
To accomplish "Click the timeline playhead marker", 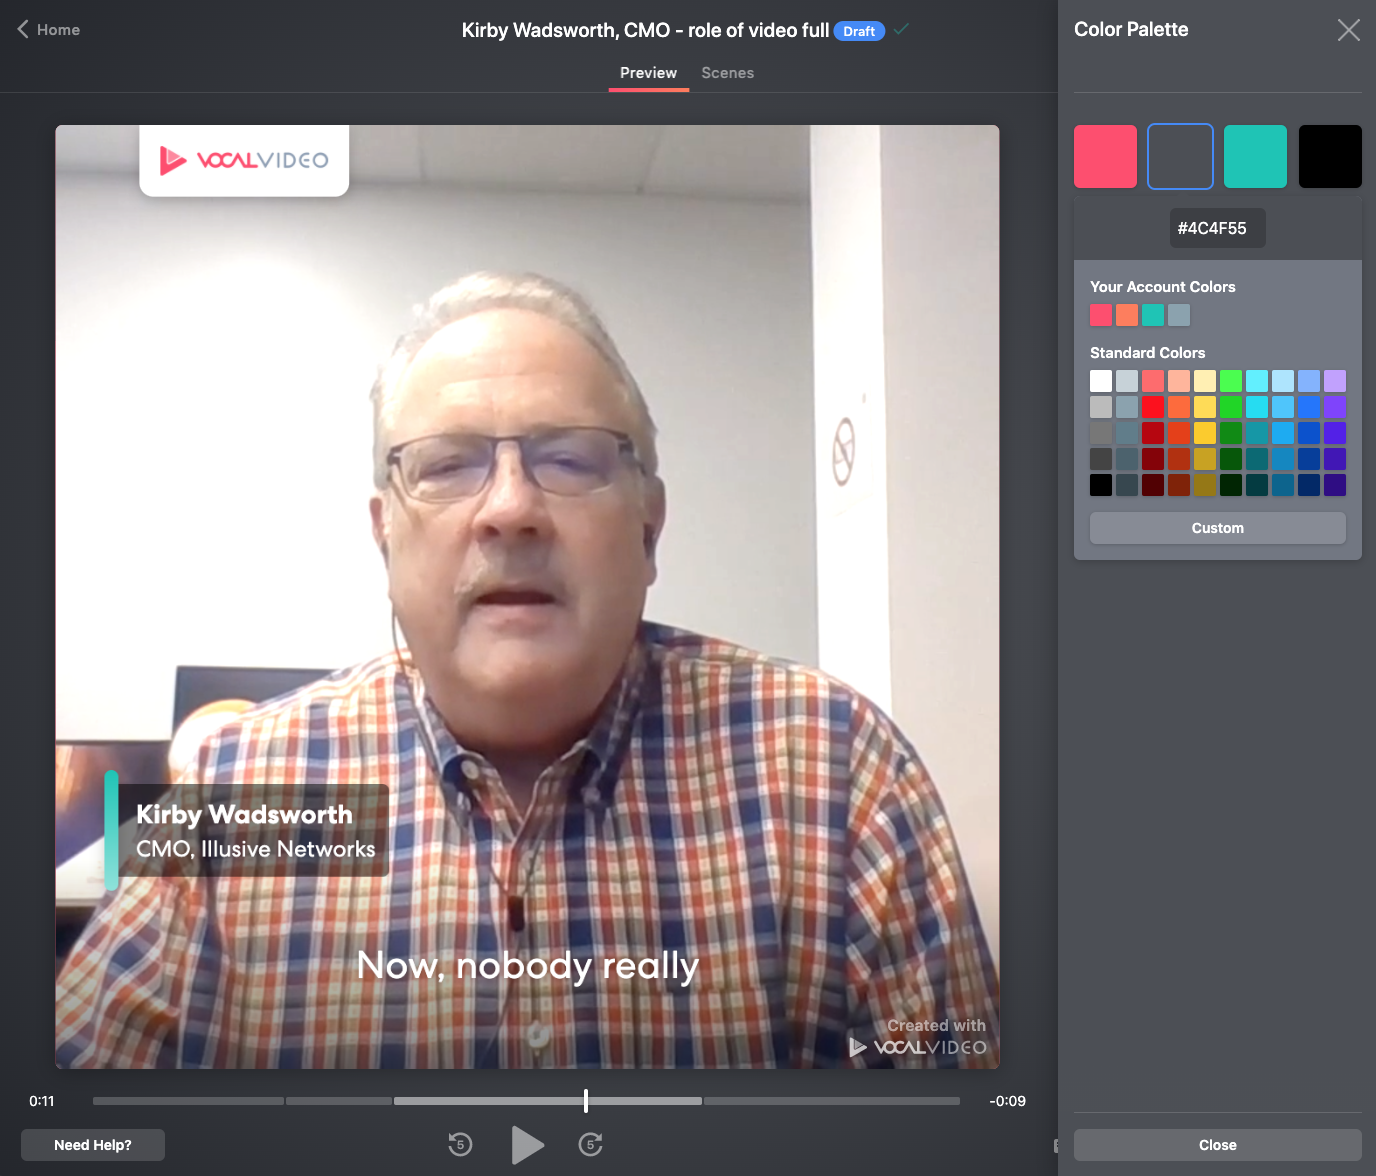I will [586, 1101].
